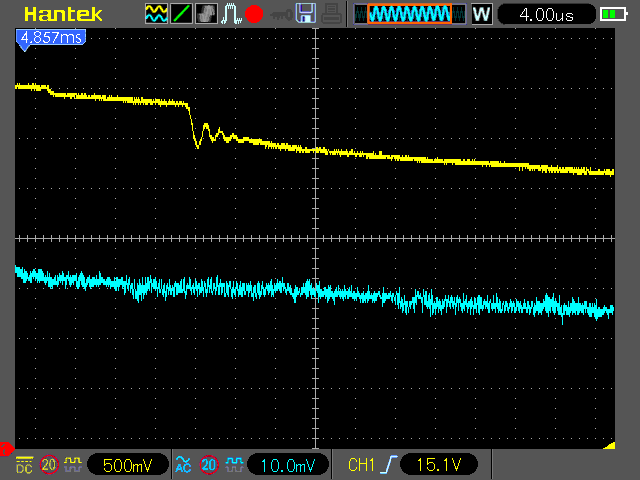Screen dimensions: 640x480
Task: Click the red stop status indicator
Action: 254,14
